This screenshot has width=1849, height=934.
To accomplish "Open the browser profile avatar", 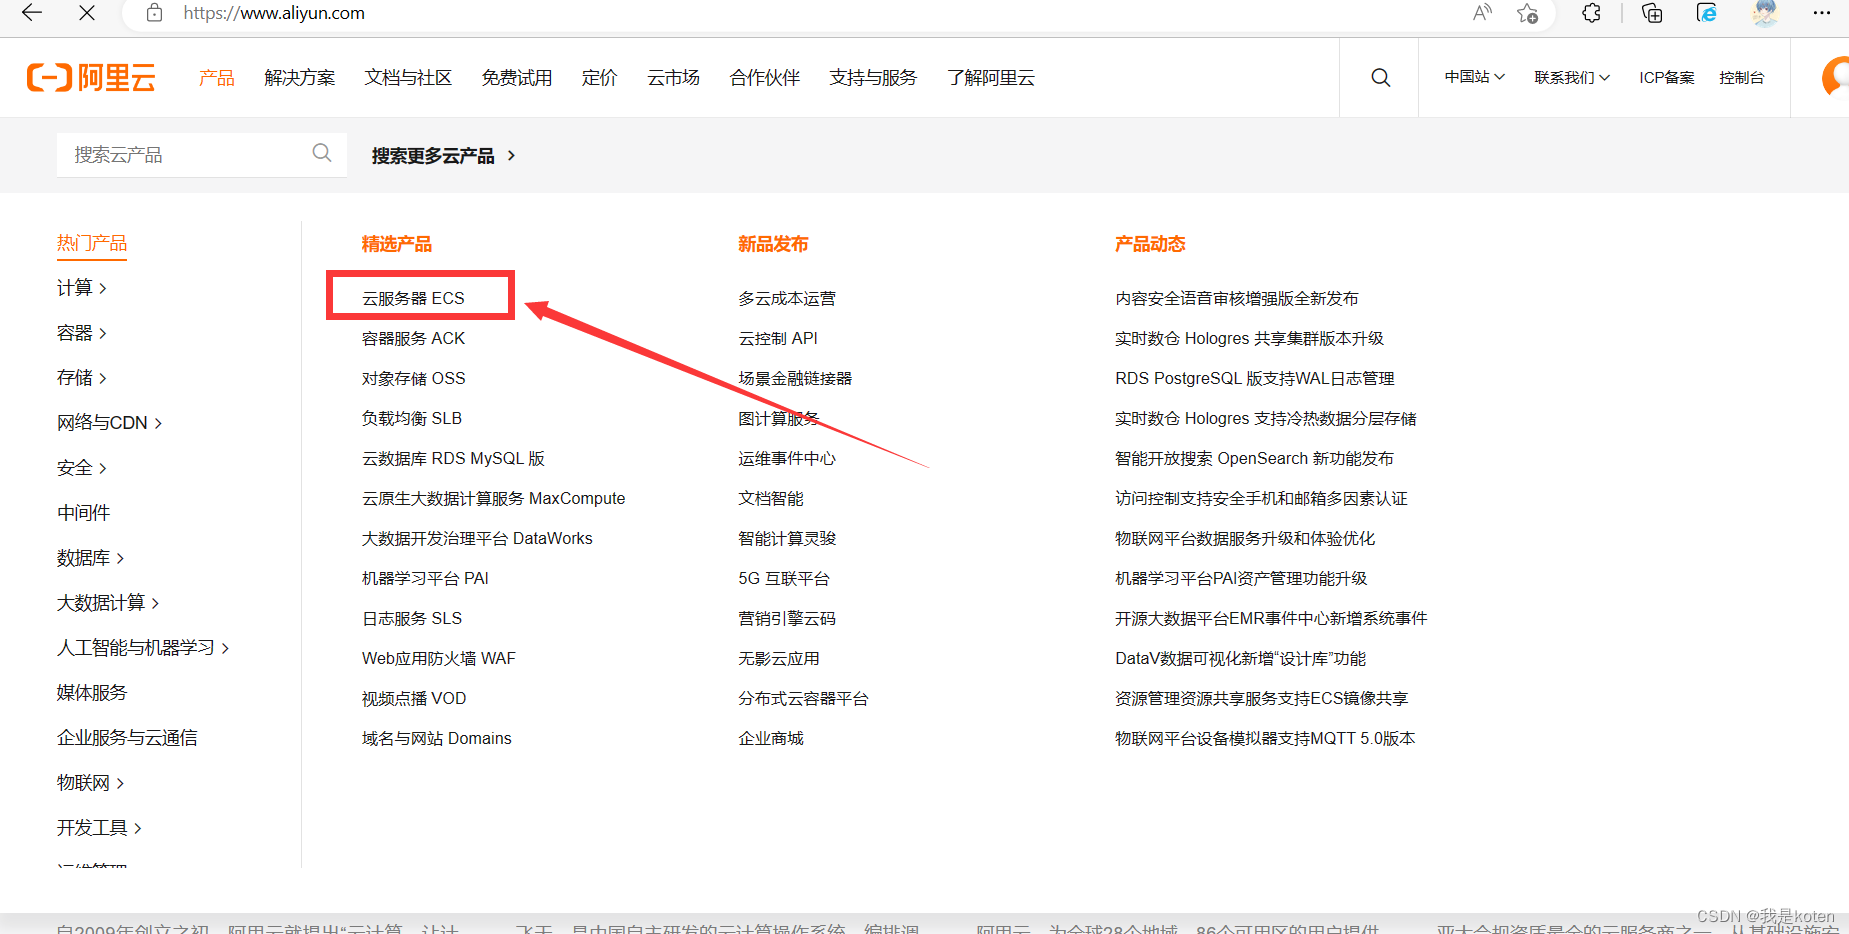I will [x=1765, y=13].
